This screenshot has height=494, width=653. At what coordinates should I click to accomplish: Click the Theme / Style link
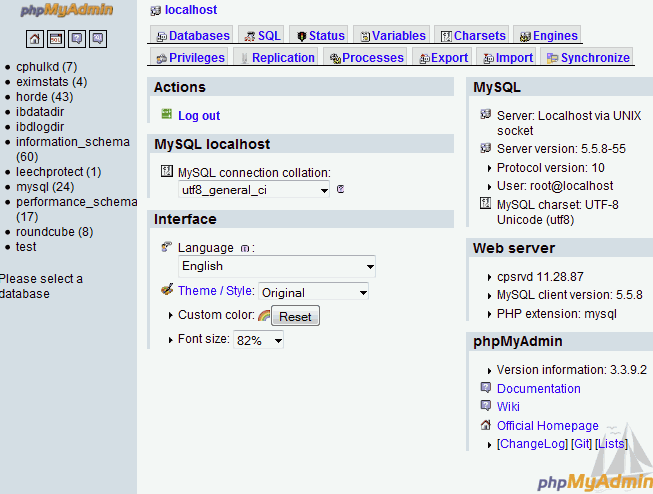pos(216,290)
